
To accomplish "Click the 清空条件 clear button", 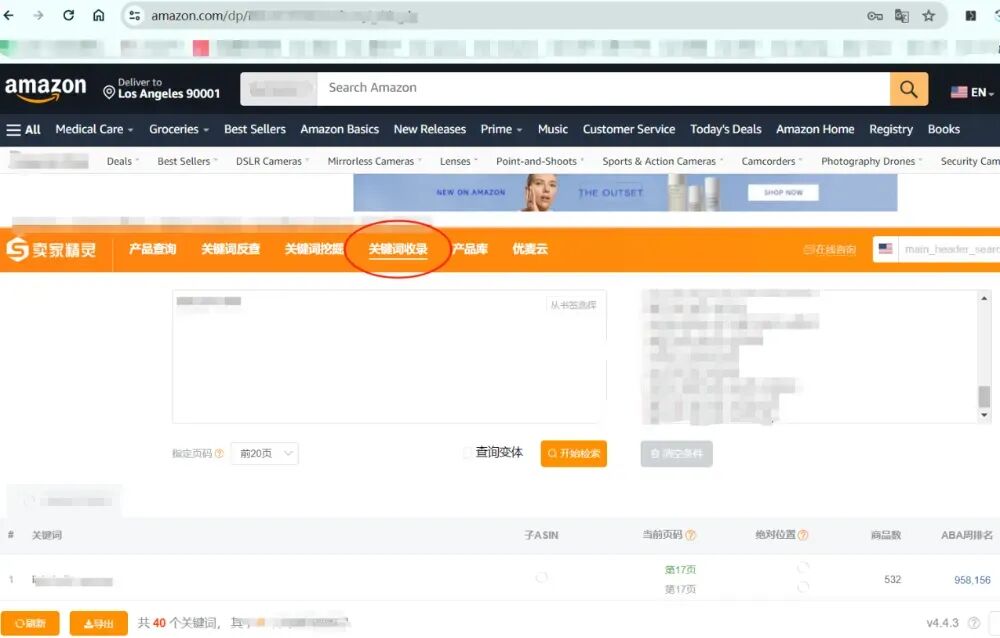I will (x=676, y=453).
